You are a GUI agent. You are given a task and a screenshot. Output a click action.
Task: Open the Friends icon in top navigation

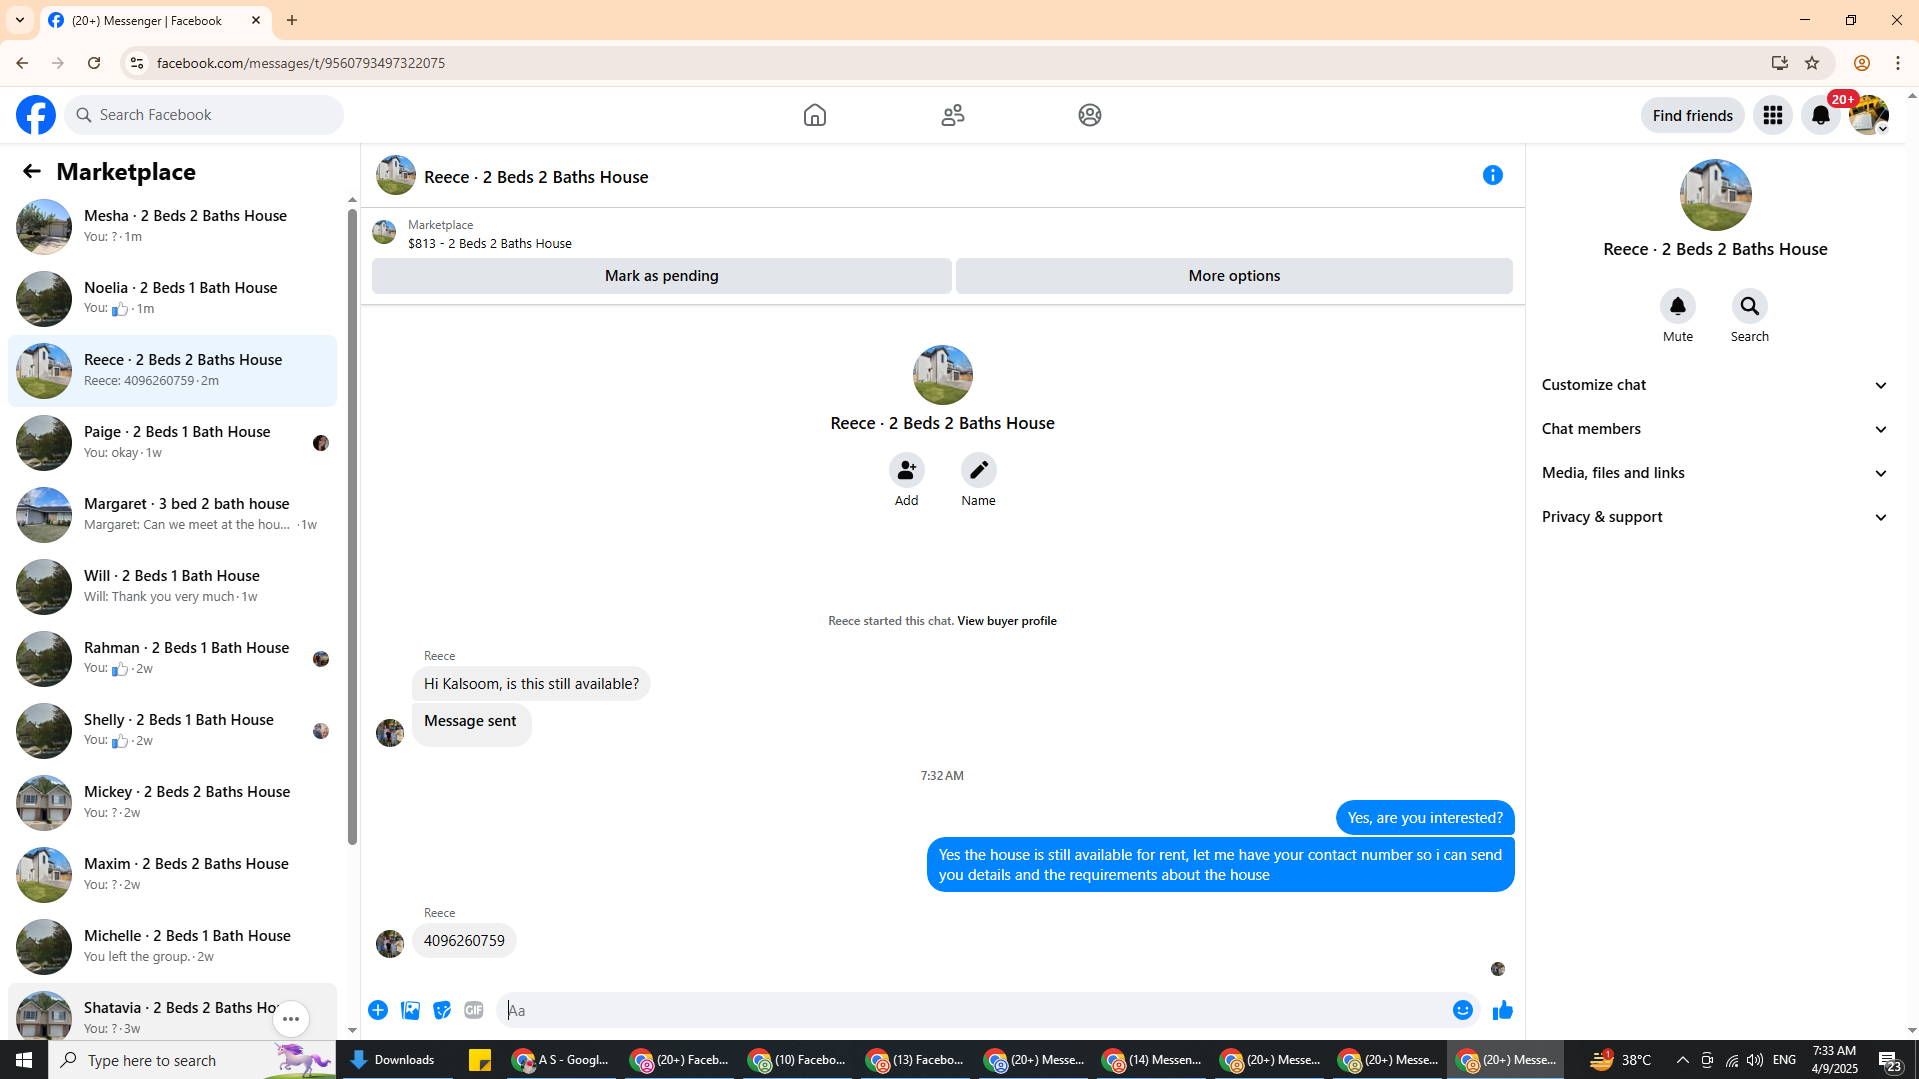tap(953, 115)
